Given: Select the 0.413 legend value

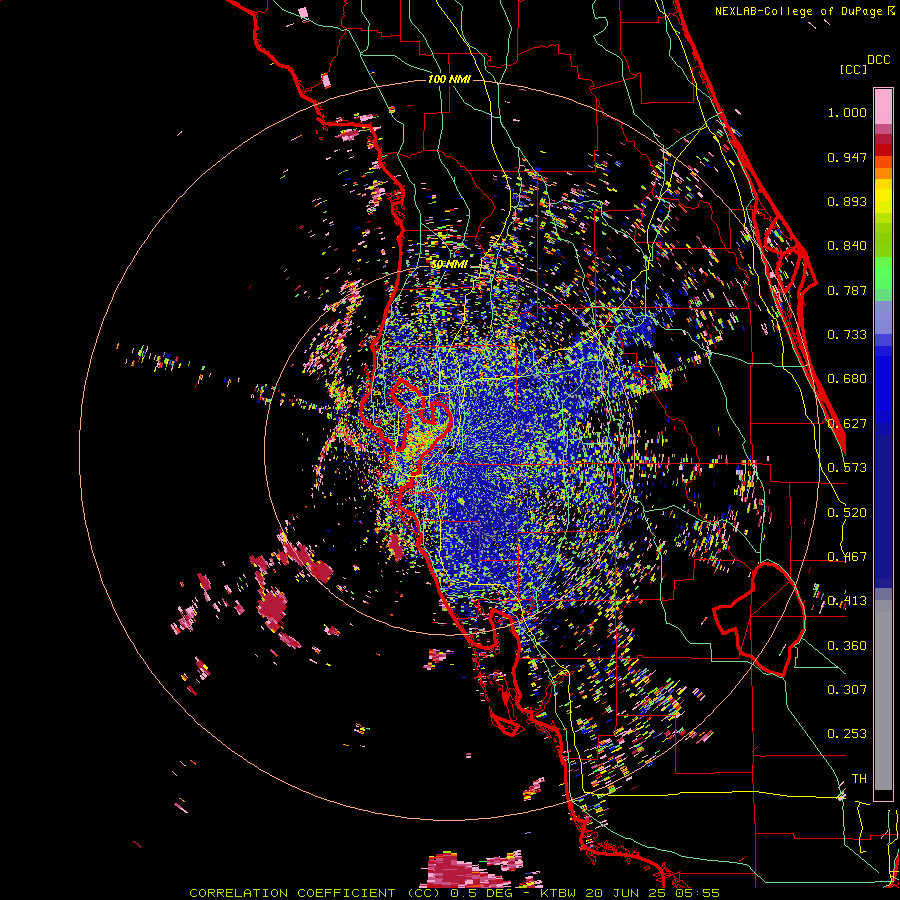Looking at the screenshot, I should (847, 601).
